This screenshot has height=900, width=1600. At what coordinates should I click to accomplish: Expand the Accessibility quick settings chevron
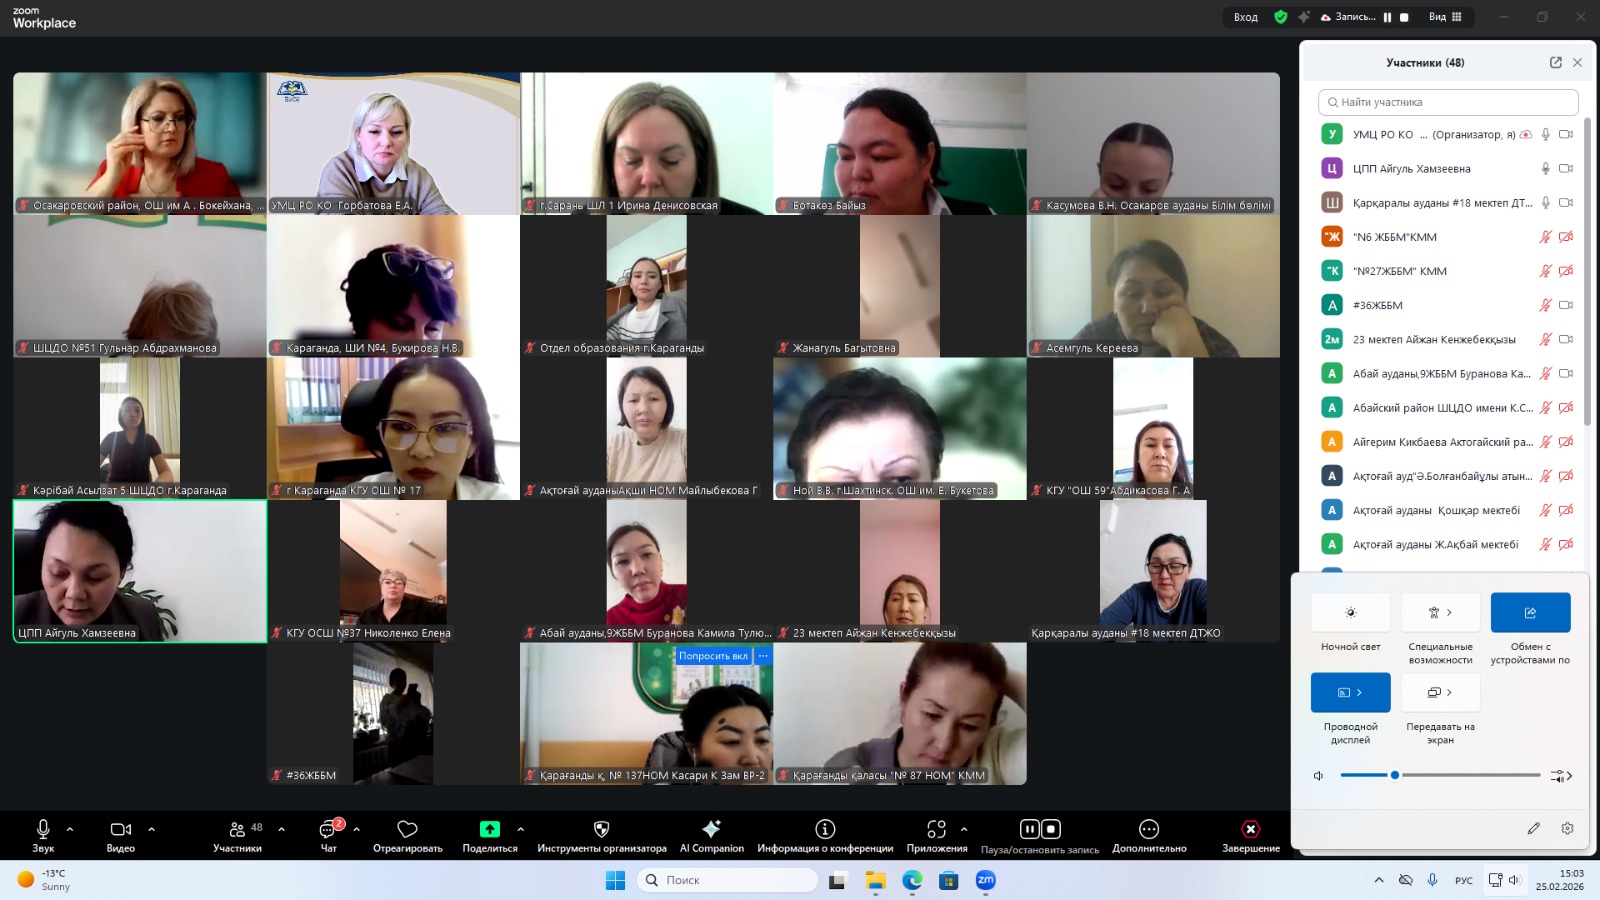tap(1449, 613)
